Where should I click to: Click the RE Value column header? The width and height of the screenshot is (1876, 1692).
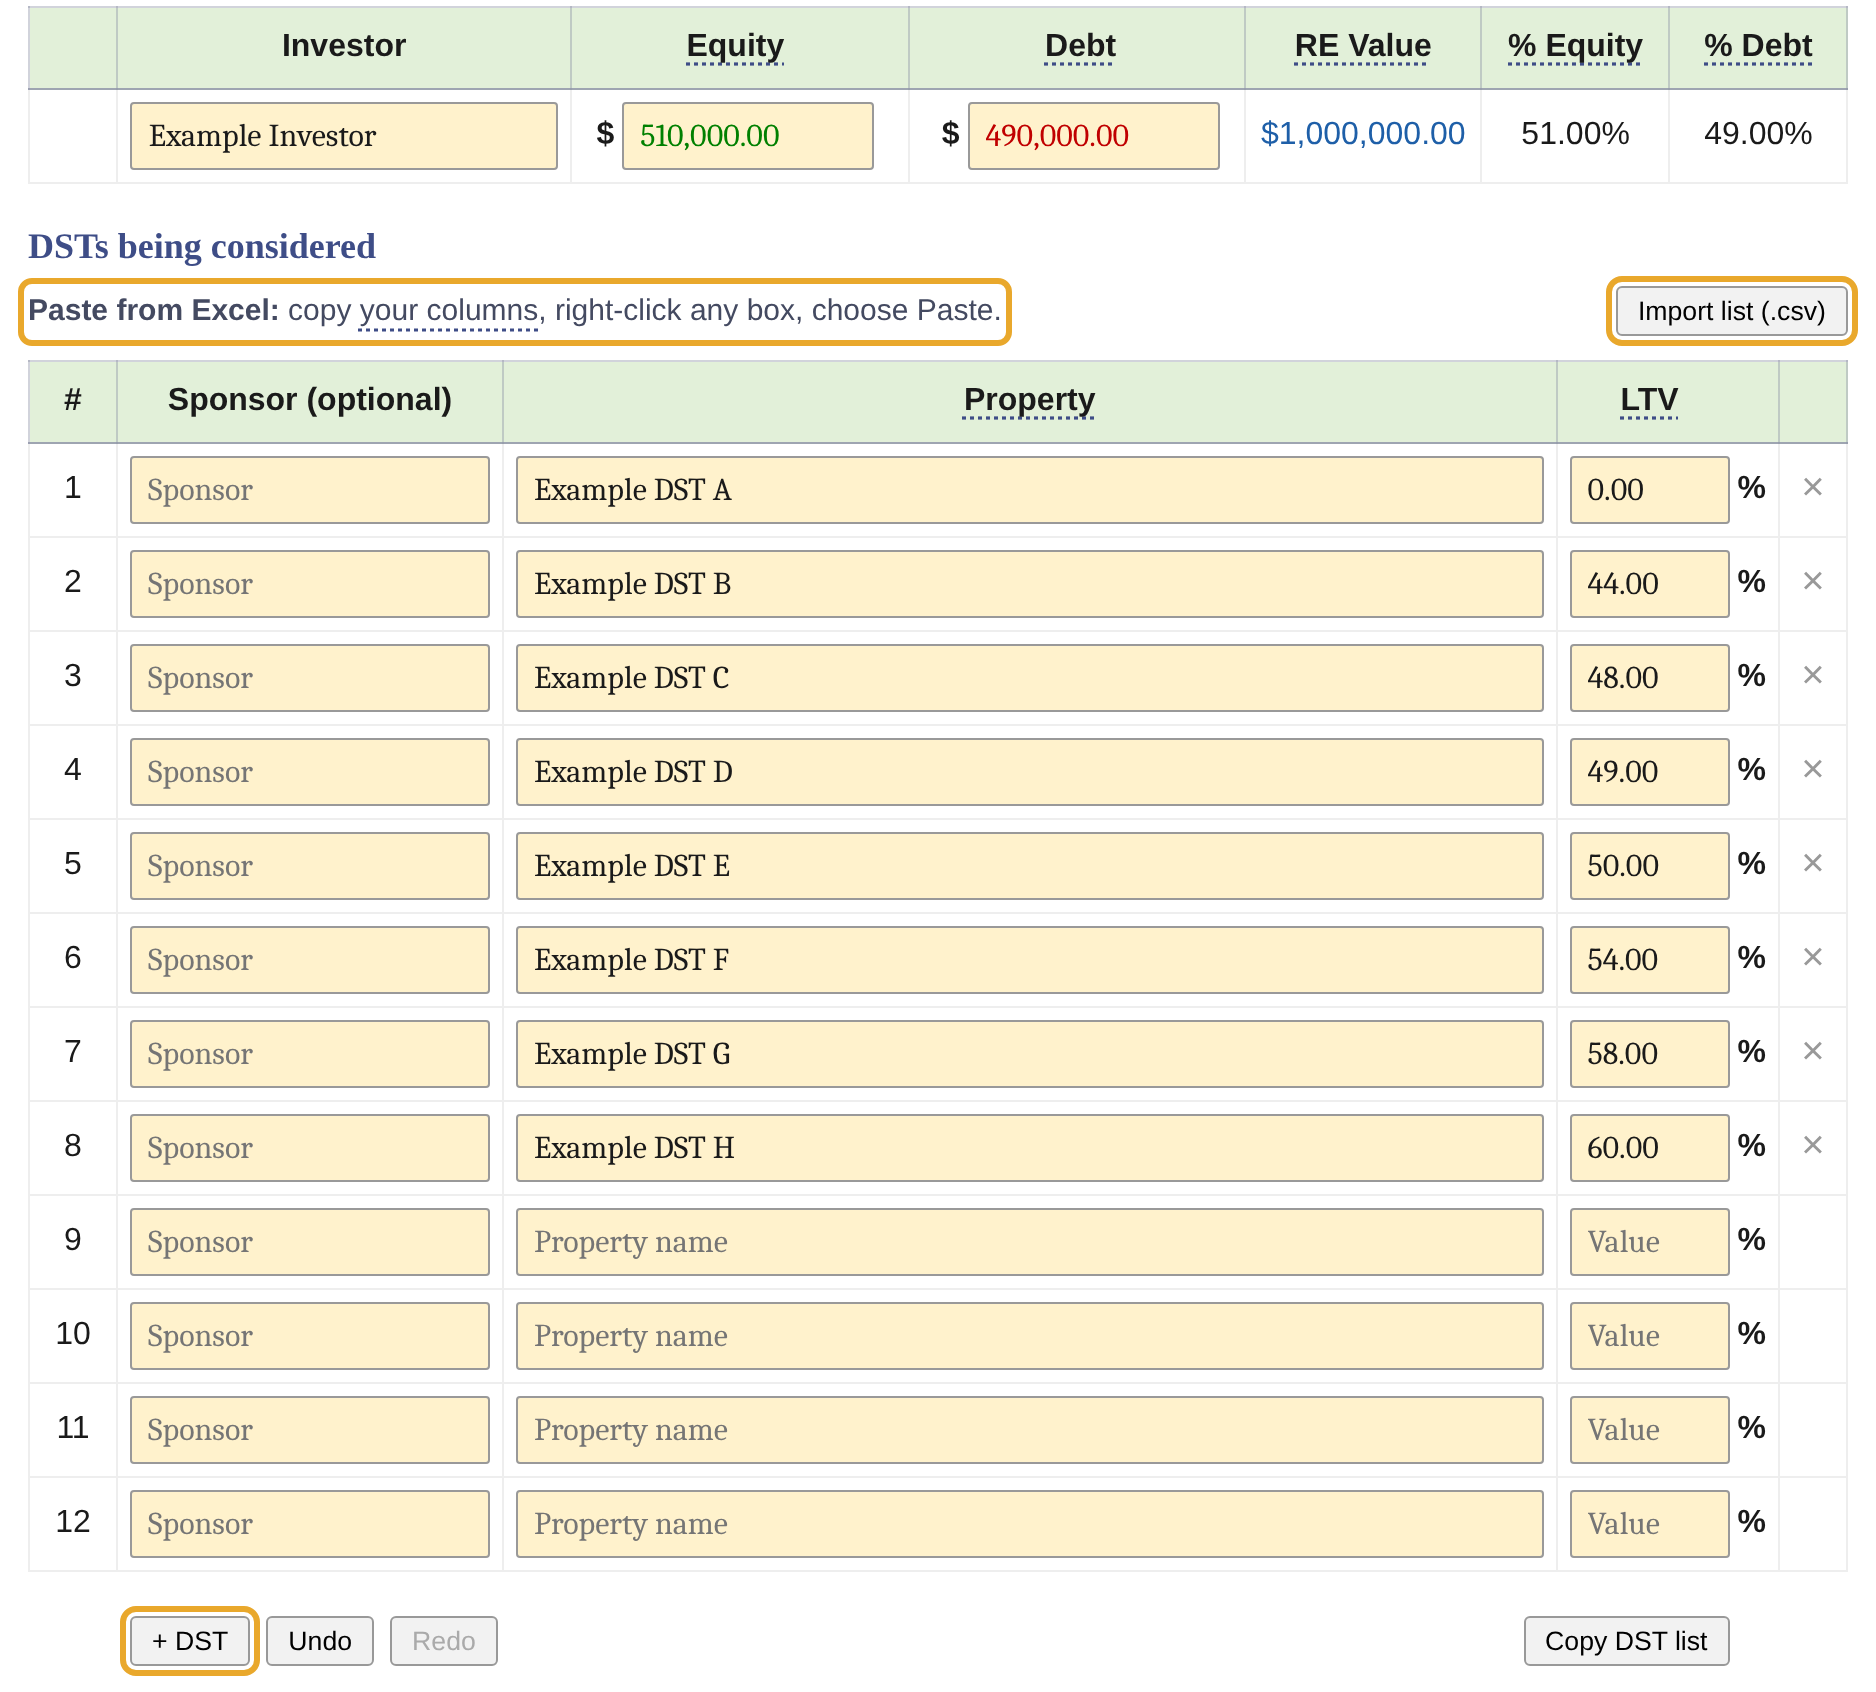(1362, 46)
